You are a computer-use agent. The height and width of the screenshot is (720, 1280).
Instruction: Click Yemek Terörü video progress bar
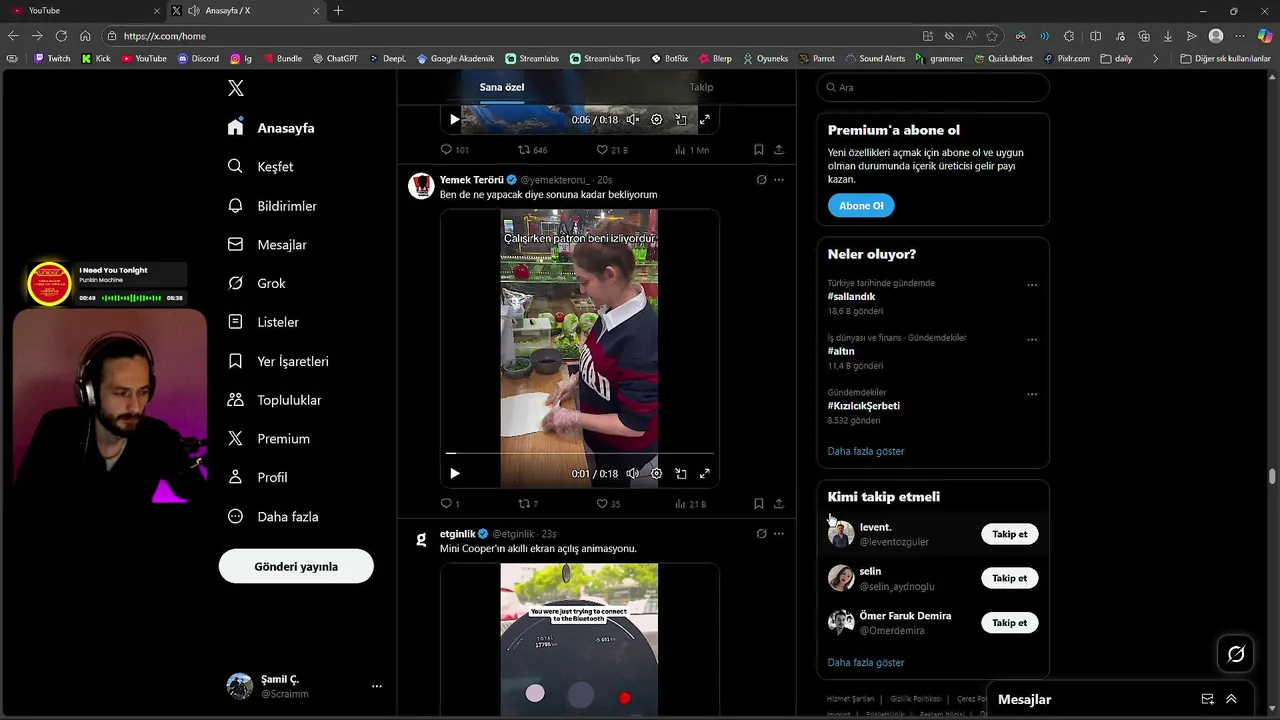coord(580,454)
